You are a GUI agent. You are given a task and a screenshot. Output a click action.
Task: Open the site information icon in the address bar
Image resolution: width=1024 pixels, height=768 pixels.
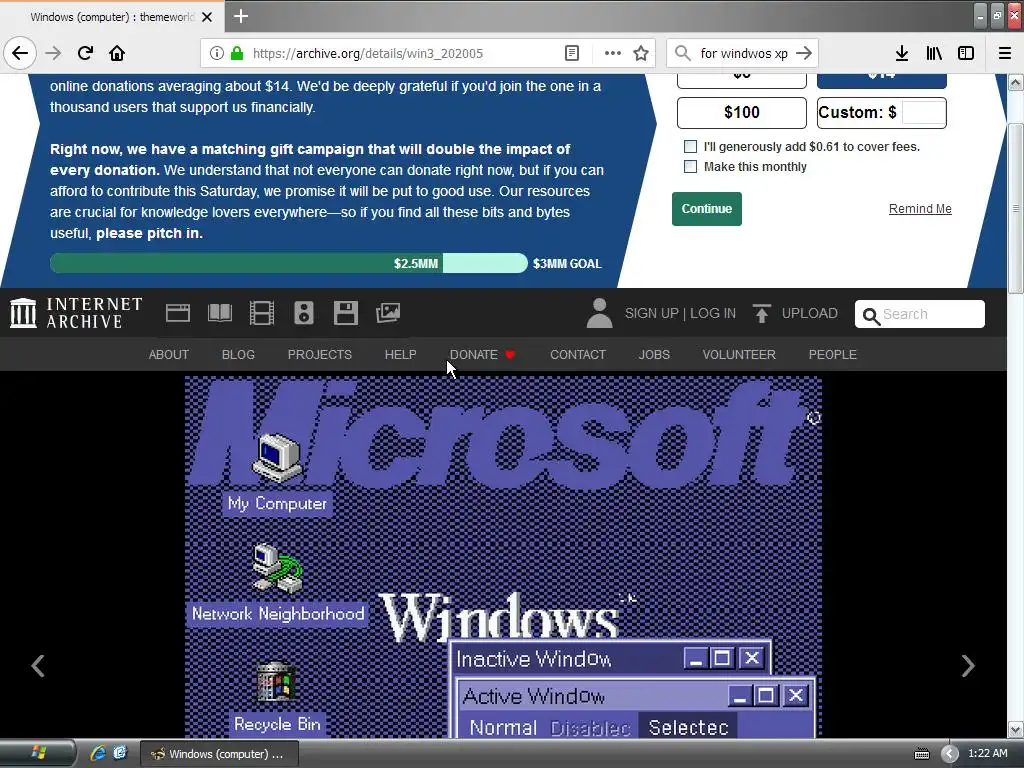tap(217, 53)
